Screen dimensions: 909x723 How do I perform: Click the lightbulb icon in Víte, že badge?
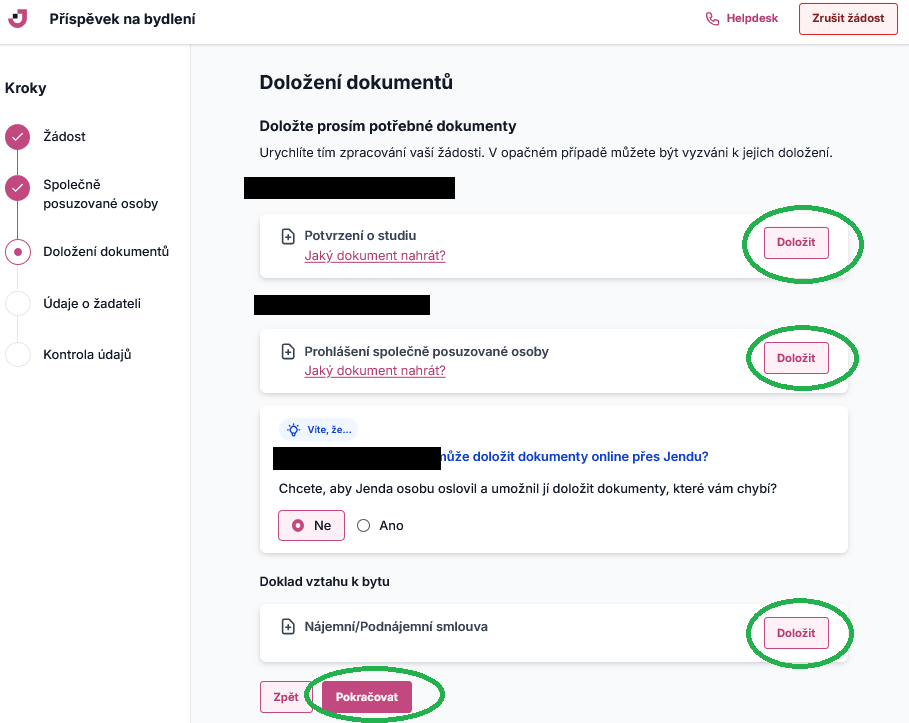[294, 430]
